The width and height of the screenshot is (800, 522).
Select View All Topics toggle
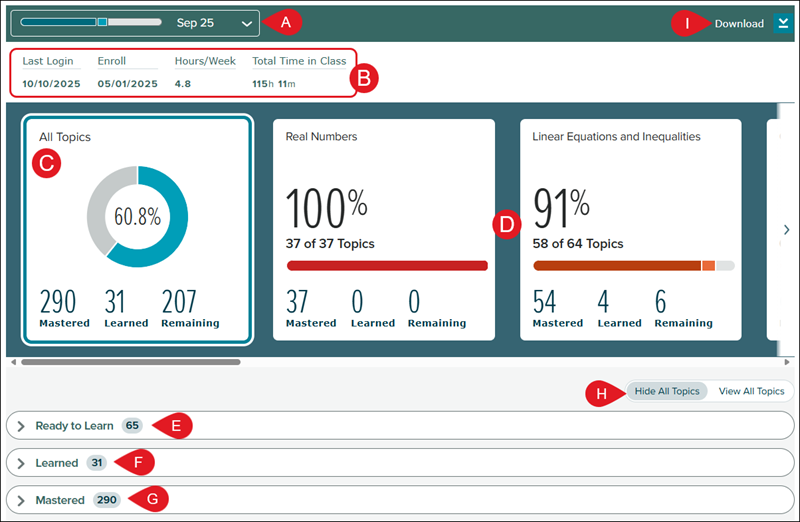(751, 391)
